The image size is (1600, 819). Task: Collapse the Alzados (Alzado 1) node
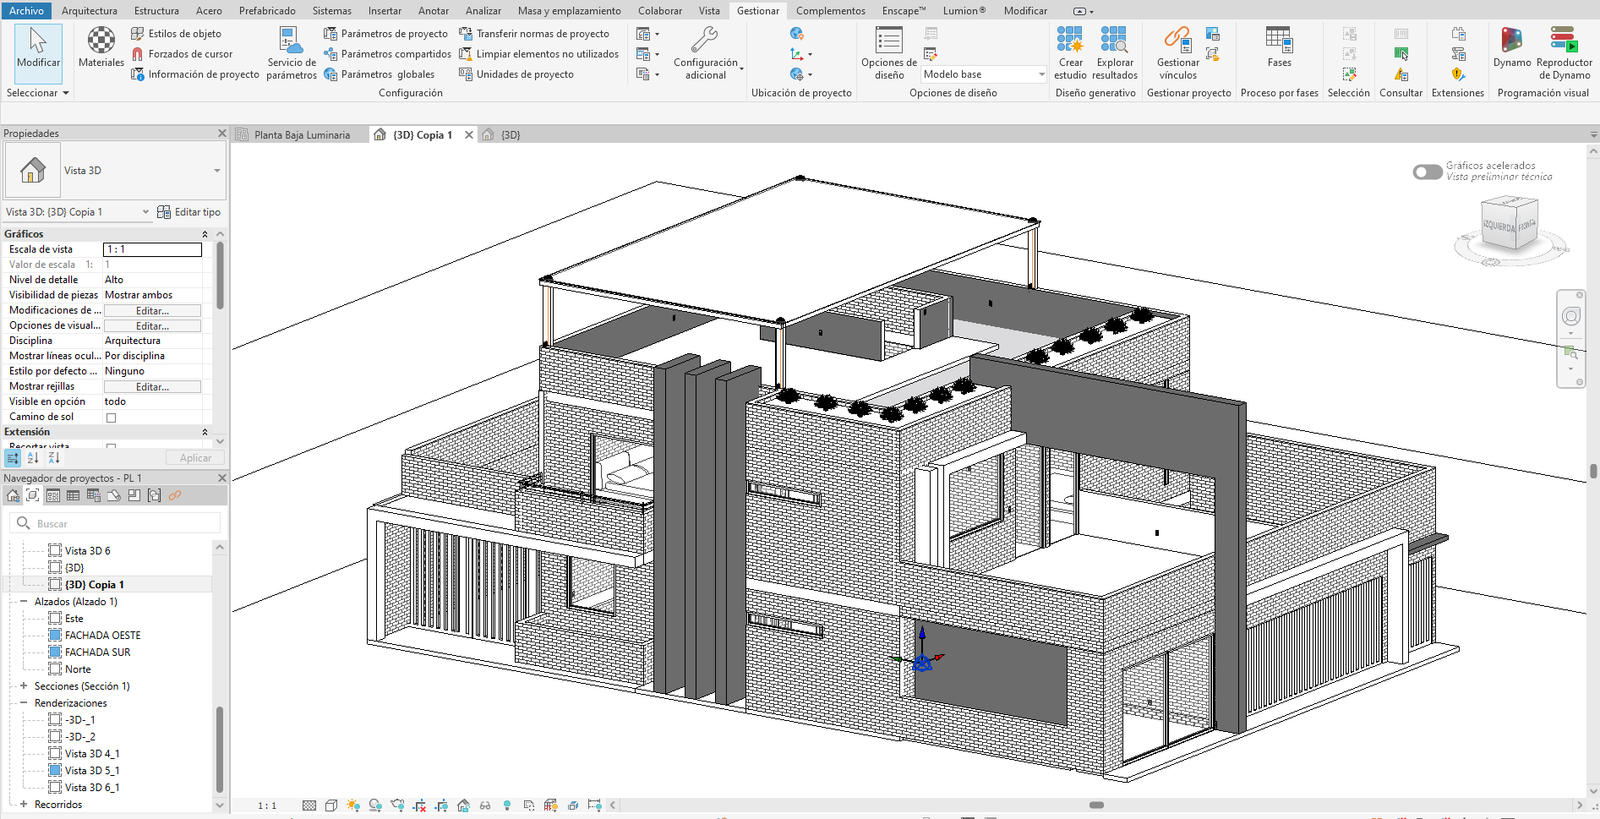(x=23, y=602)
